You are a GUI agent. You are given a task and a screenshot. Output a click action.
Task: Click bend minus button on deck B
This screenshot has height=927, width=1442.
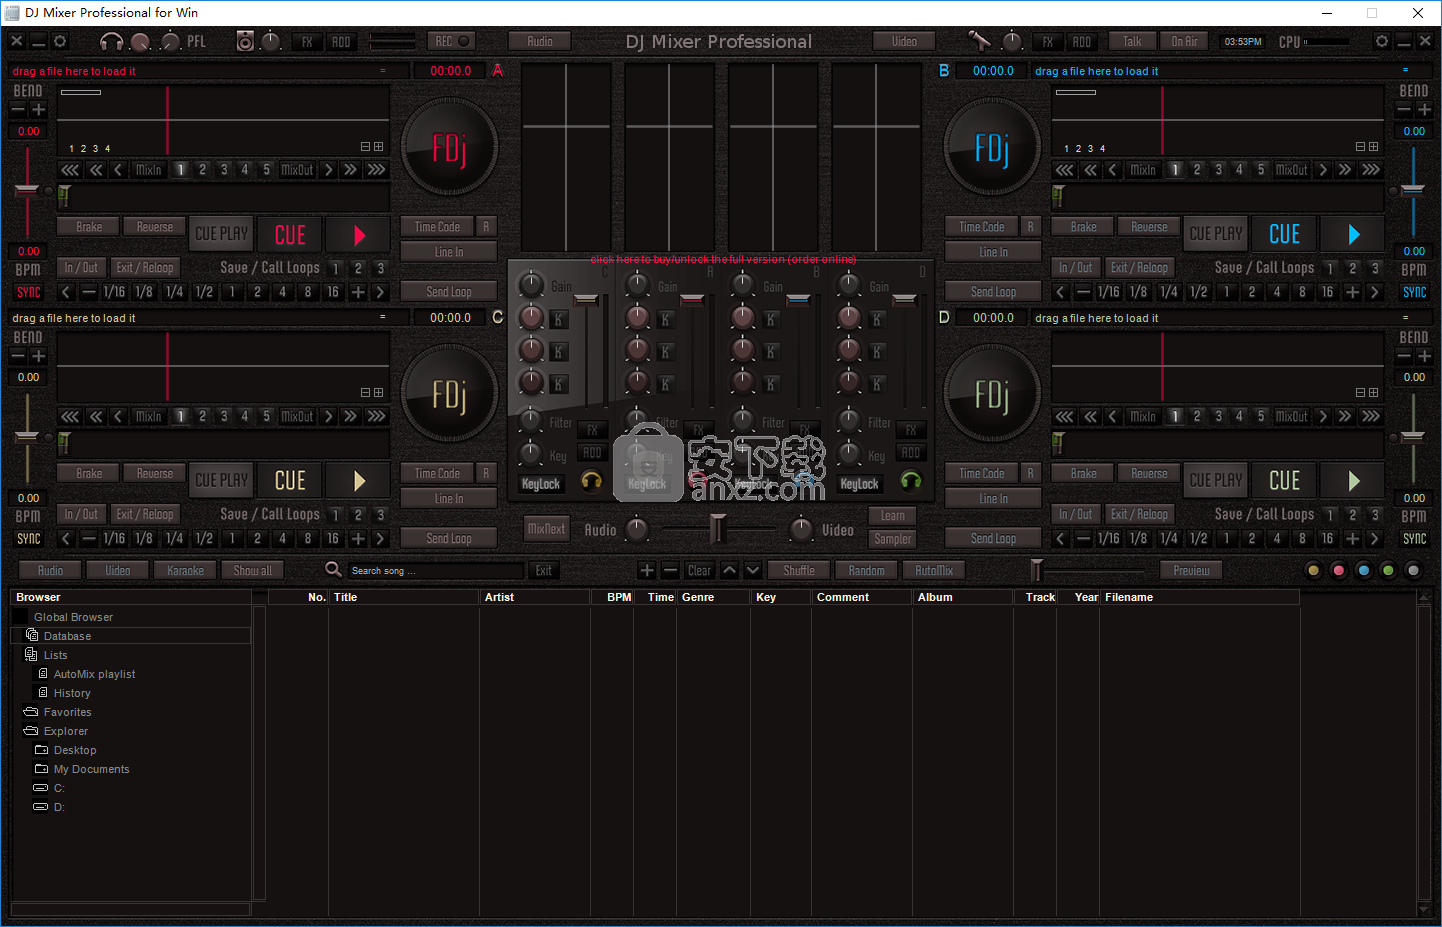[1404, 110]
